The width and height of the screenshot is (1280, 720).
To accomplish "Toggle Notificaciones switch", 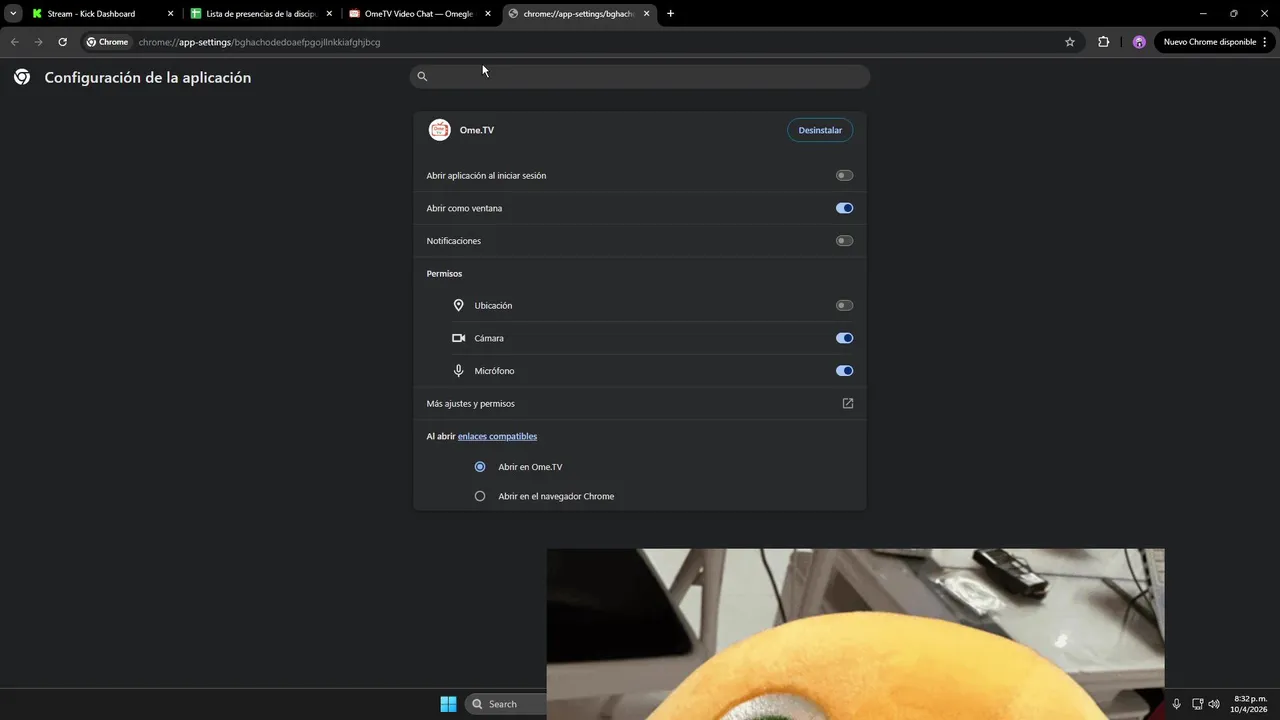I will pyautogui.click(x=845, y=241).
